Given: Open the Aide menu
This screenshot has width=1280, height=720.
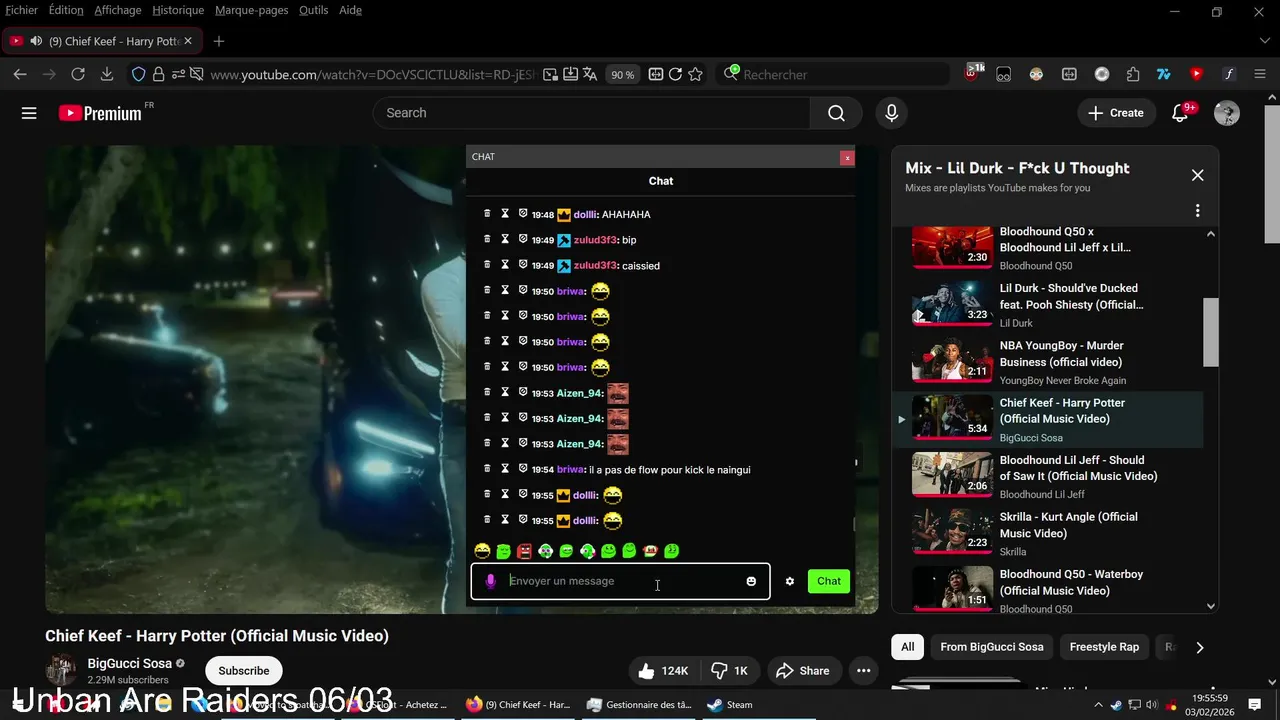Looking at the screenshot, I should click(x=350, y=10).
